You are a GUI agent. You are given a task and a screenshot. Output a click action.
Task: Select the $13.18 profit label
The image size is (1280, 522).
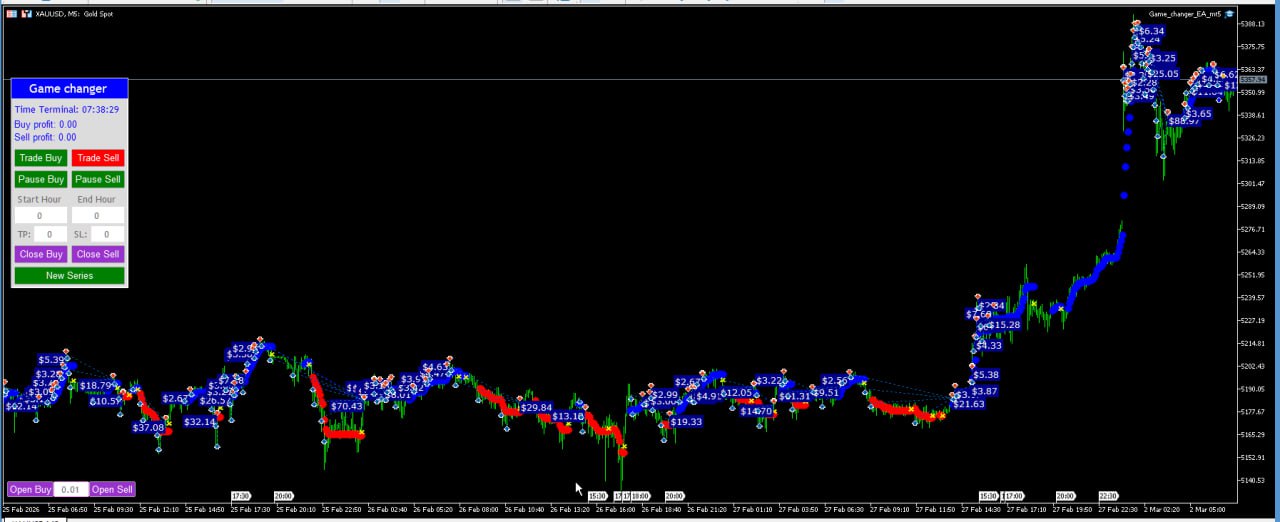tap(567, 417)
